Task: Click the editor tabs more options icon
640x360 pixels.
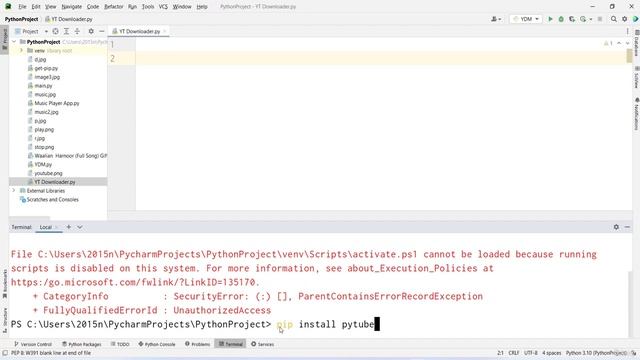Action: pos(627,31)
